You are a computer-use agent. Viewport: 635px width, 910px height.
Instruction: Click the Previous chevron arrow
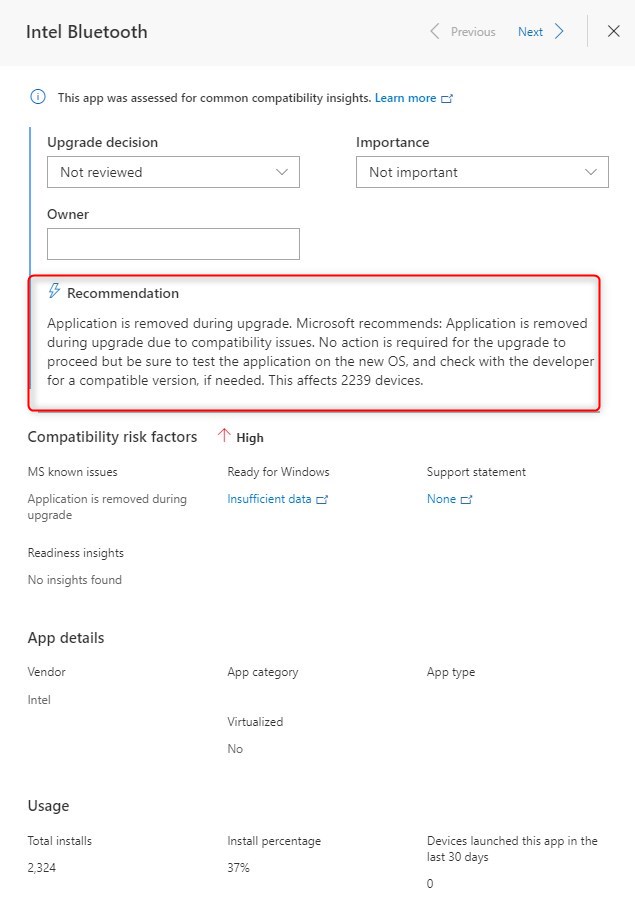click(434, 31)
